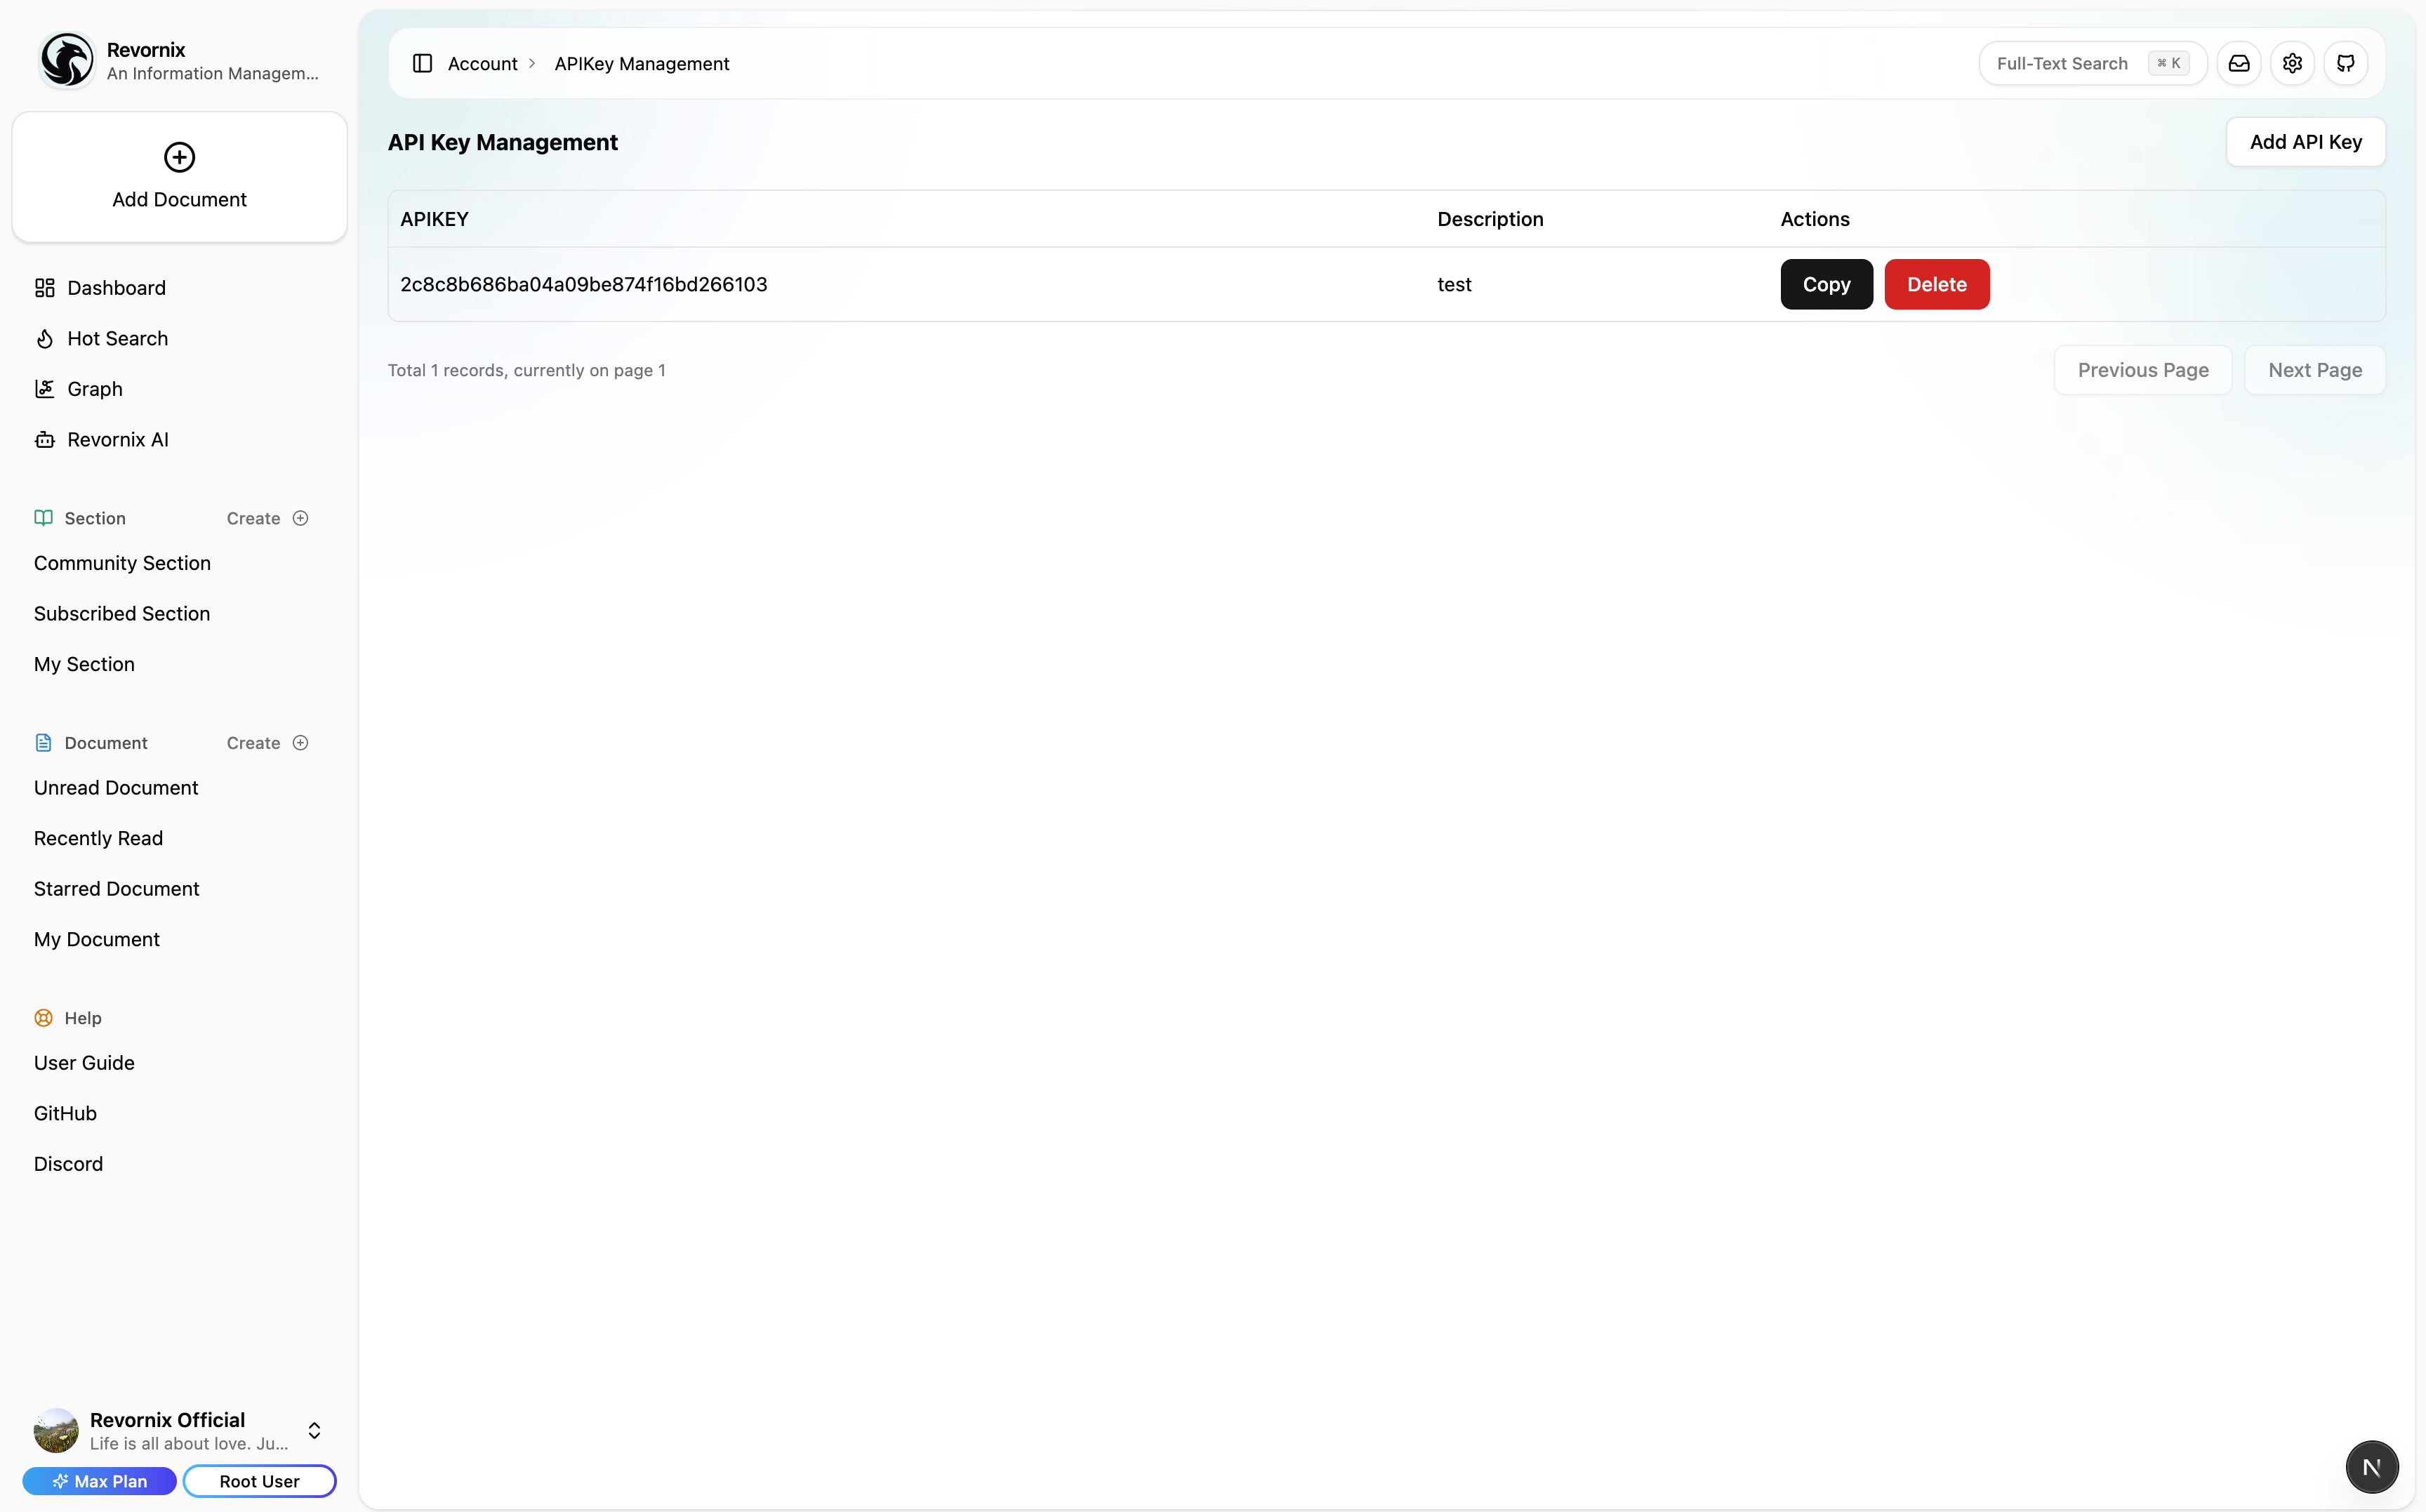Click the GitHub icon in top bar
Viewport: 2426px width, 1512px height.
coord(2345,63)
